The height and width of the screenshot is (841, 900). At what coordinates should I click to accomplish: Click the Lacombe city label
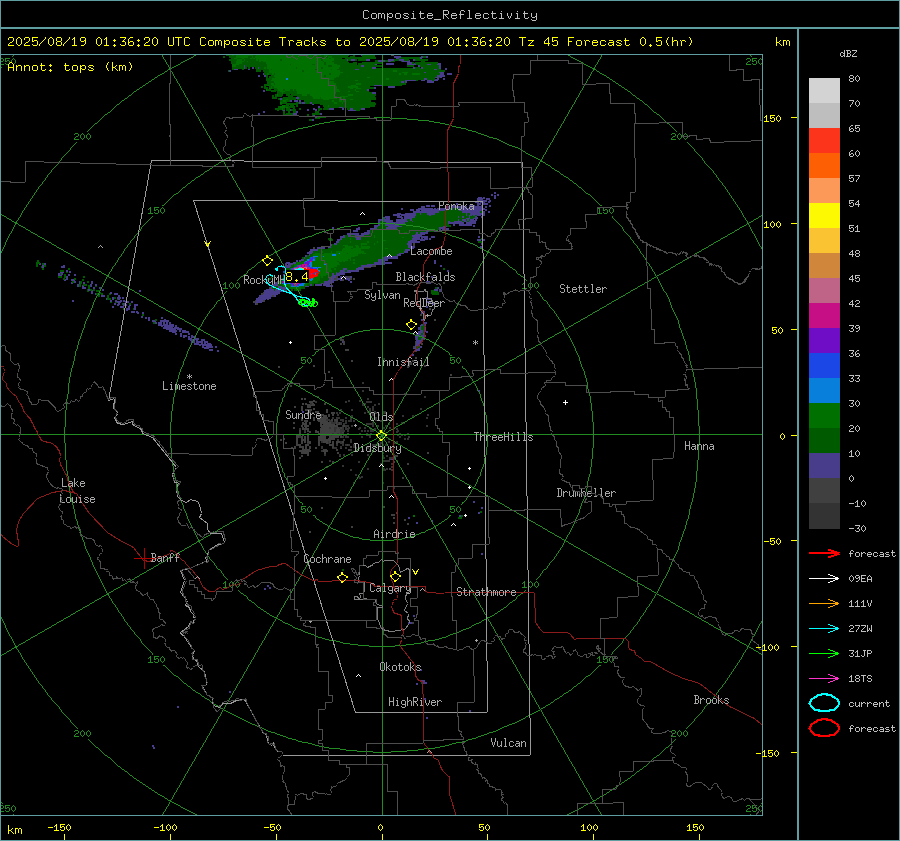431,251
